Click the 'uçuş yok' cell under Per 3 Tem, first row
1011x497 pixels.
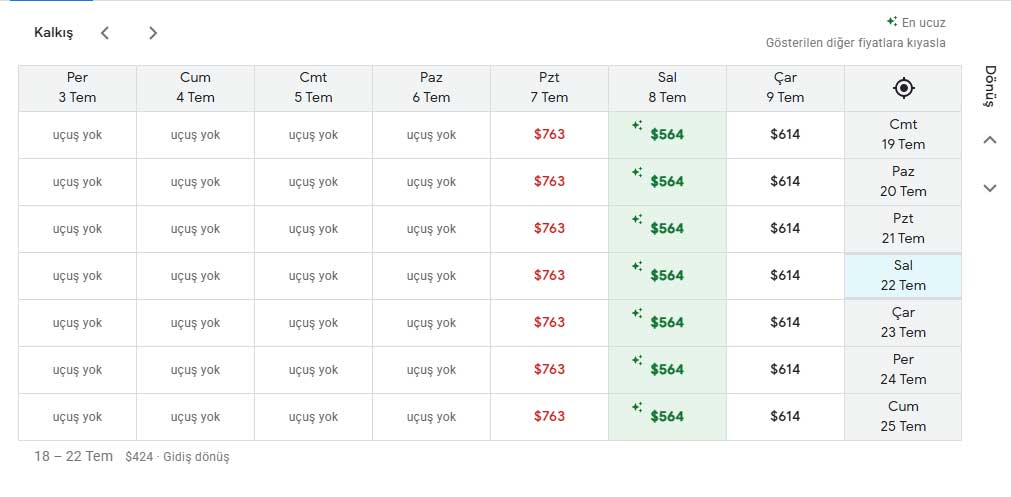(77, 135)
